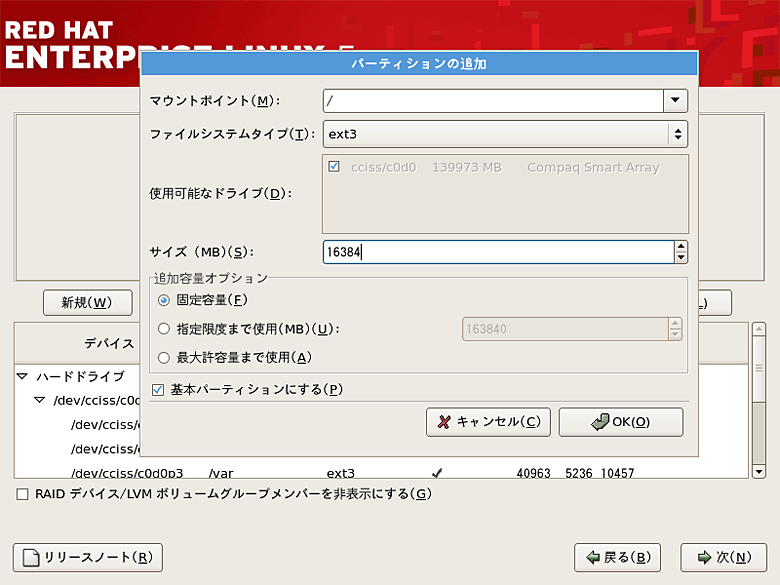780x585 pixels.
Task: Collapse the hard drive (ハードドライブ) tree node
Action: tap(22, 376)
